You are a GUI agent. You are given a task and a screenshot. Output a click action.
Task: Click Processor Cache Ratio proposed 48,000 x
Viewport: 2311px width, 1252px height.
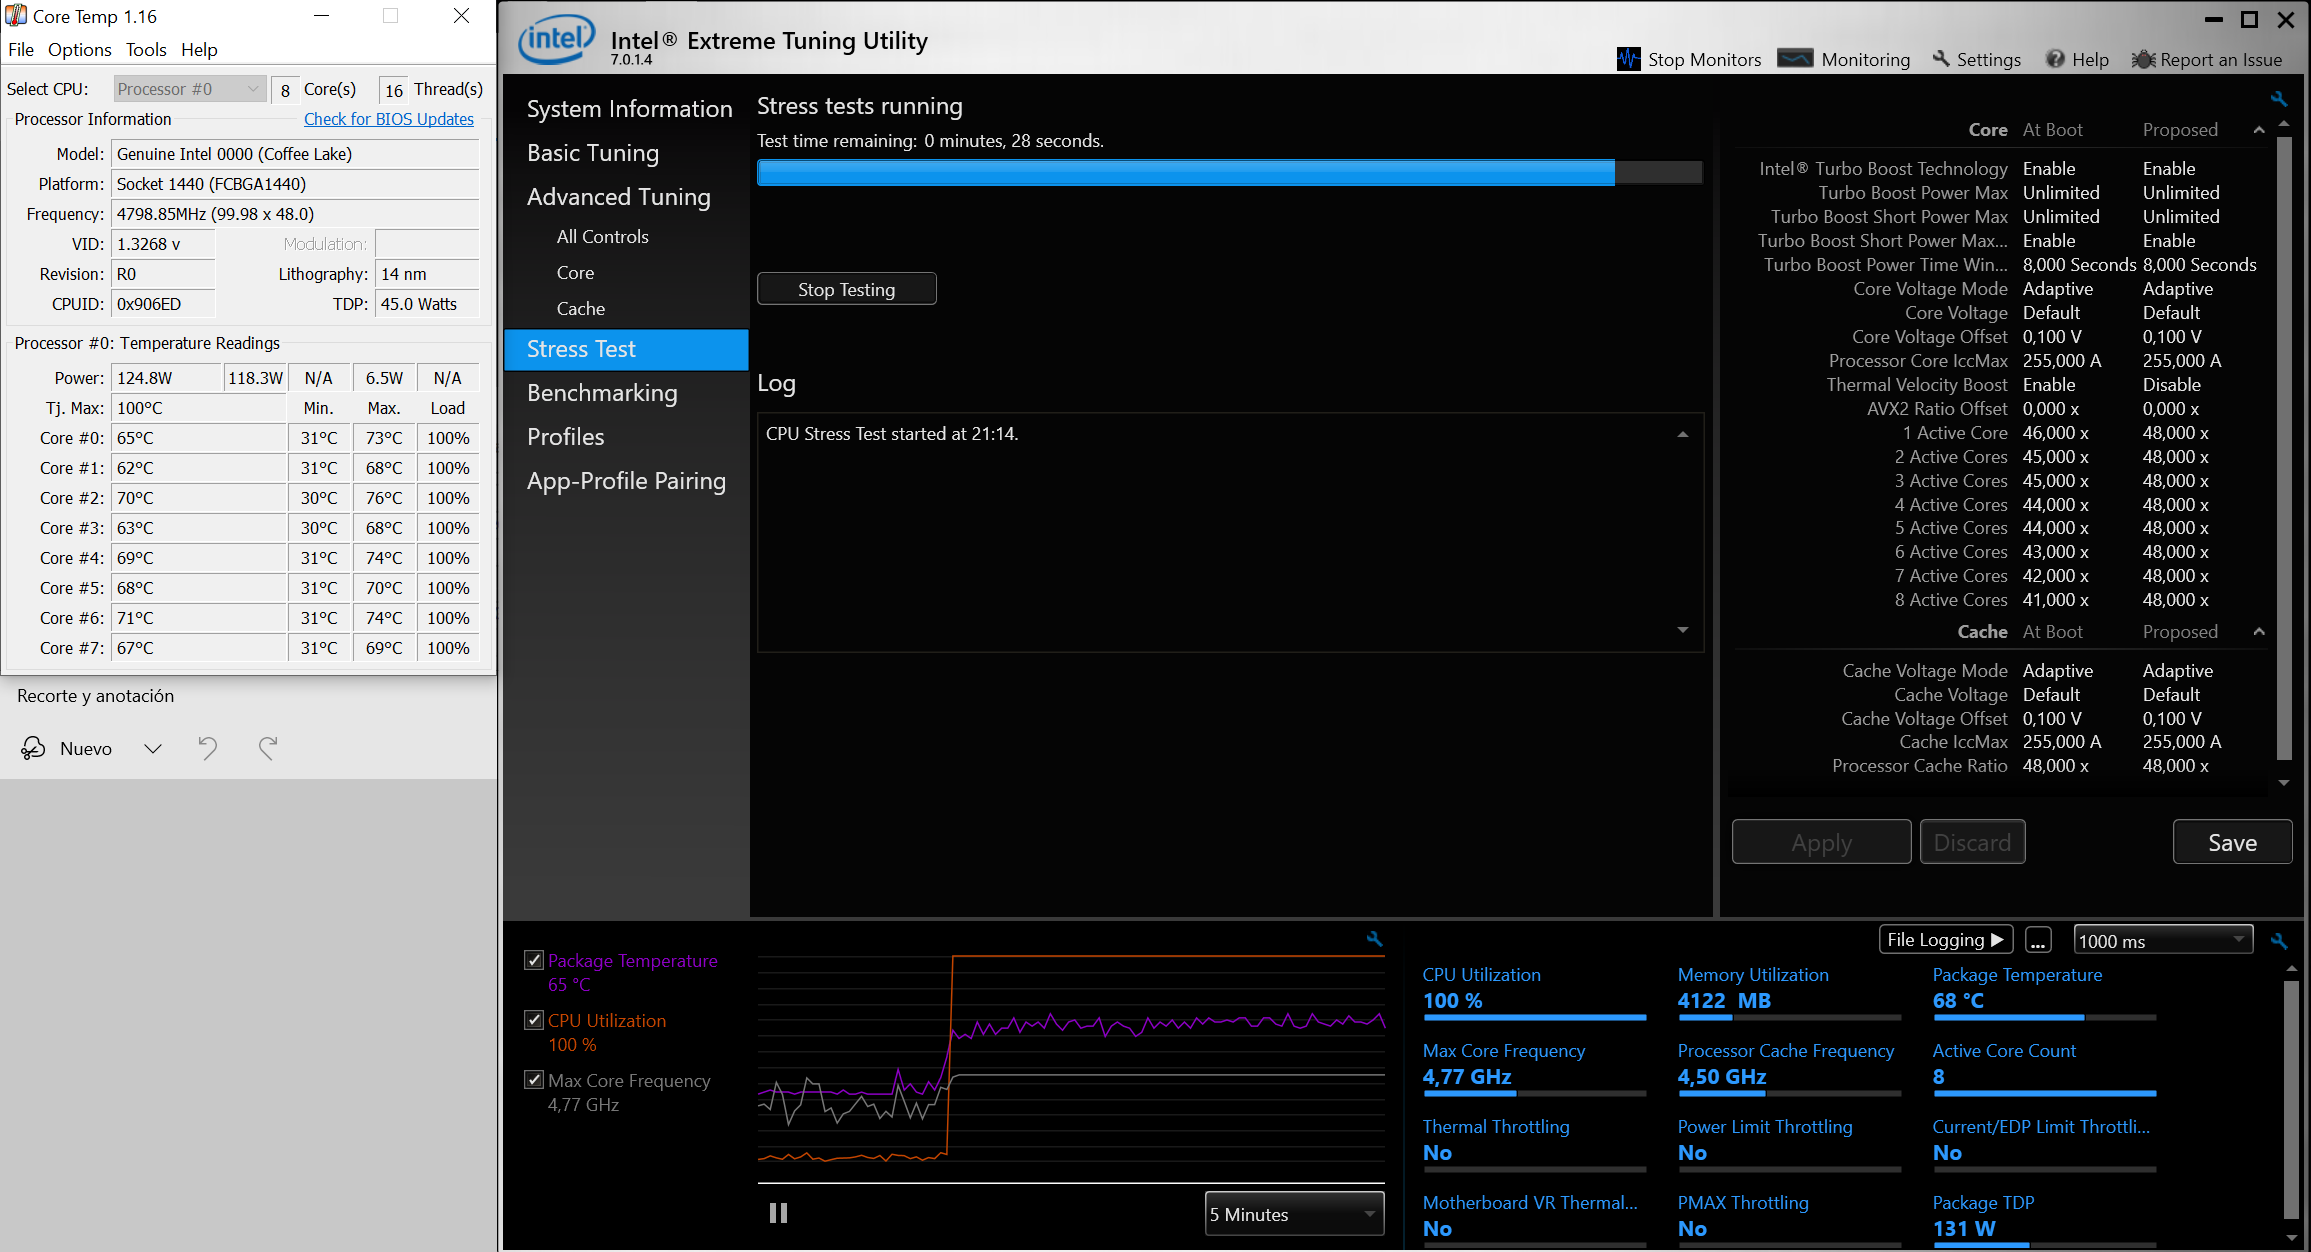(x=2175, y=766)
